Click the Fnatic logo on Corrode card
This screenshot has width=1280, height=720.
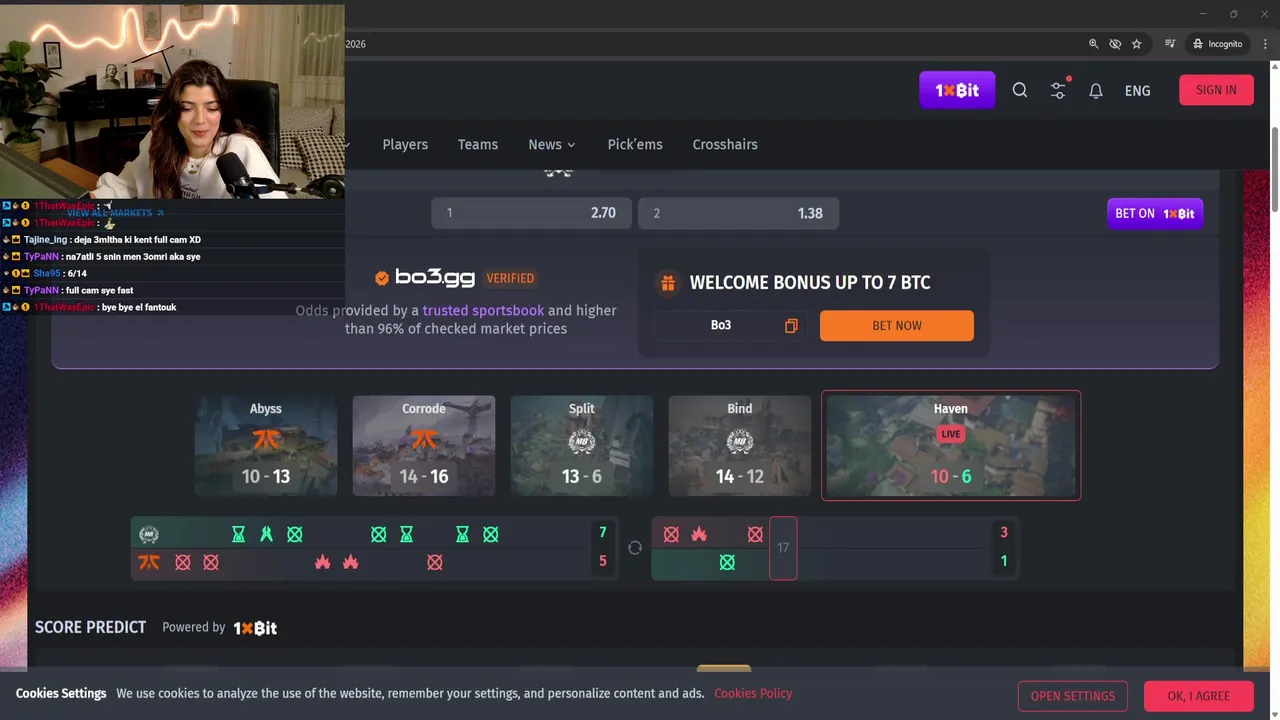click(x=424, y=441)
